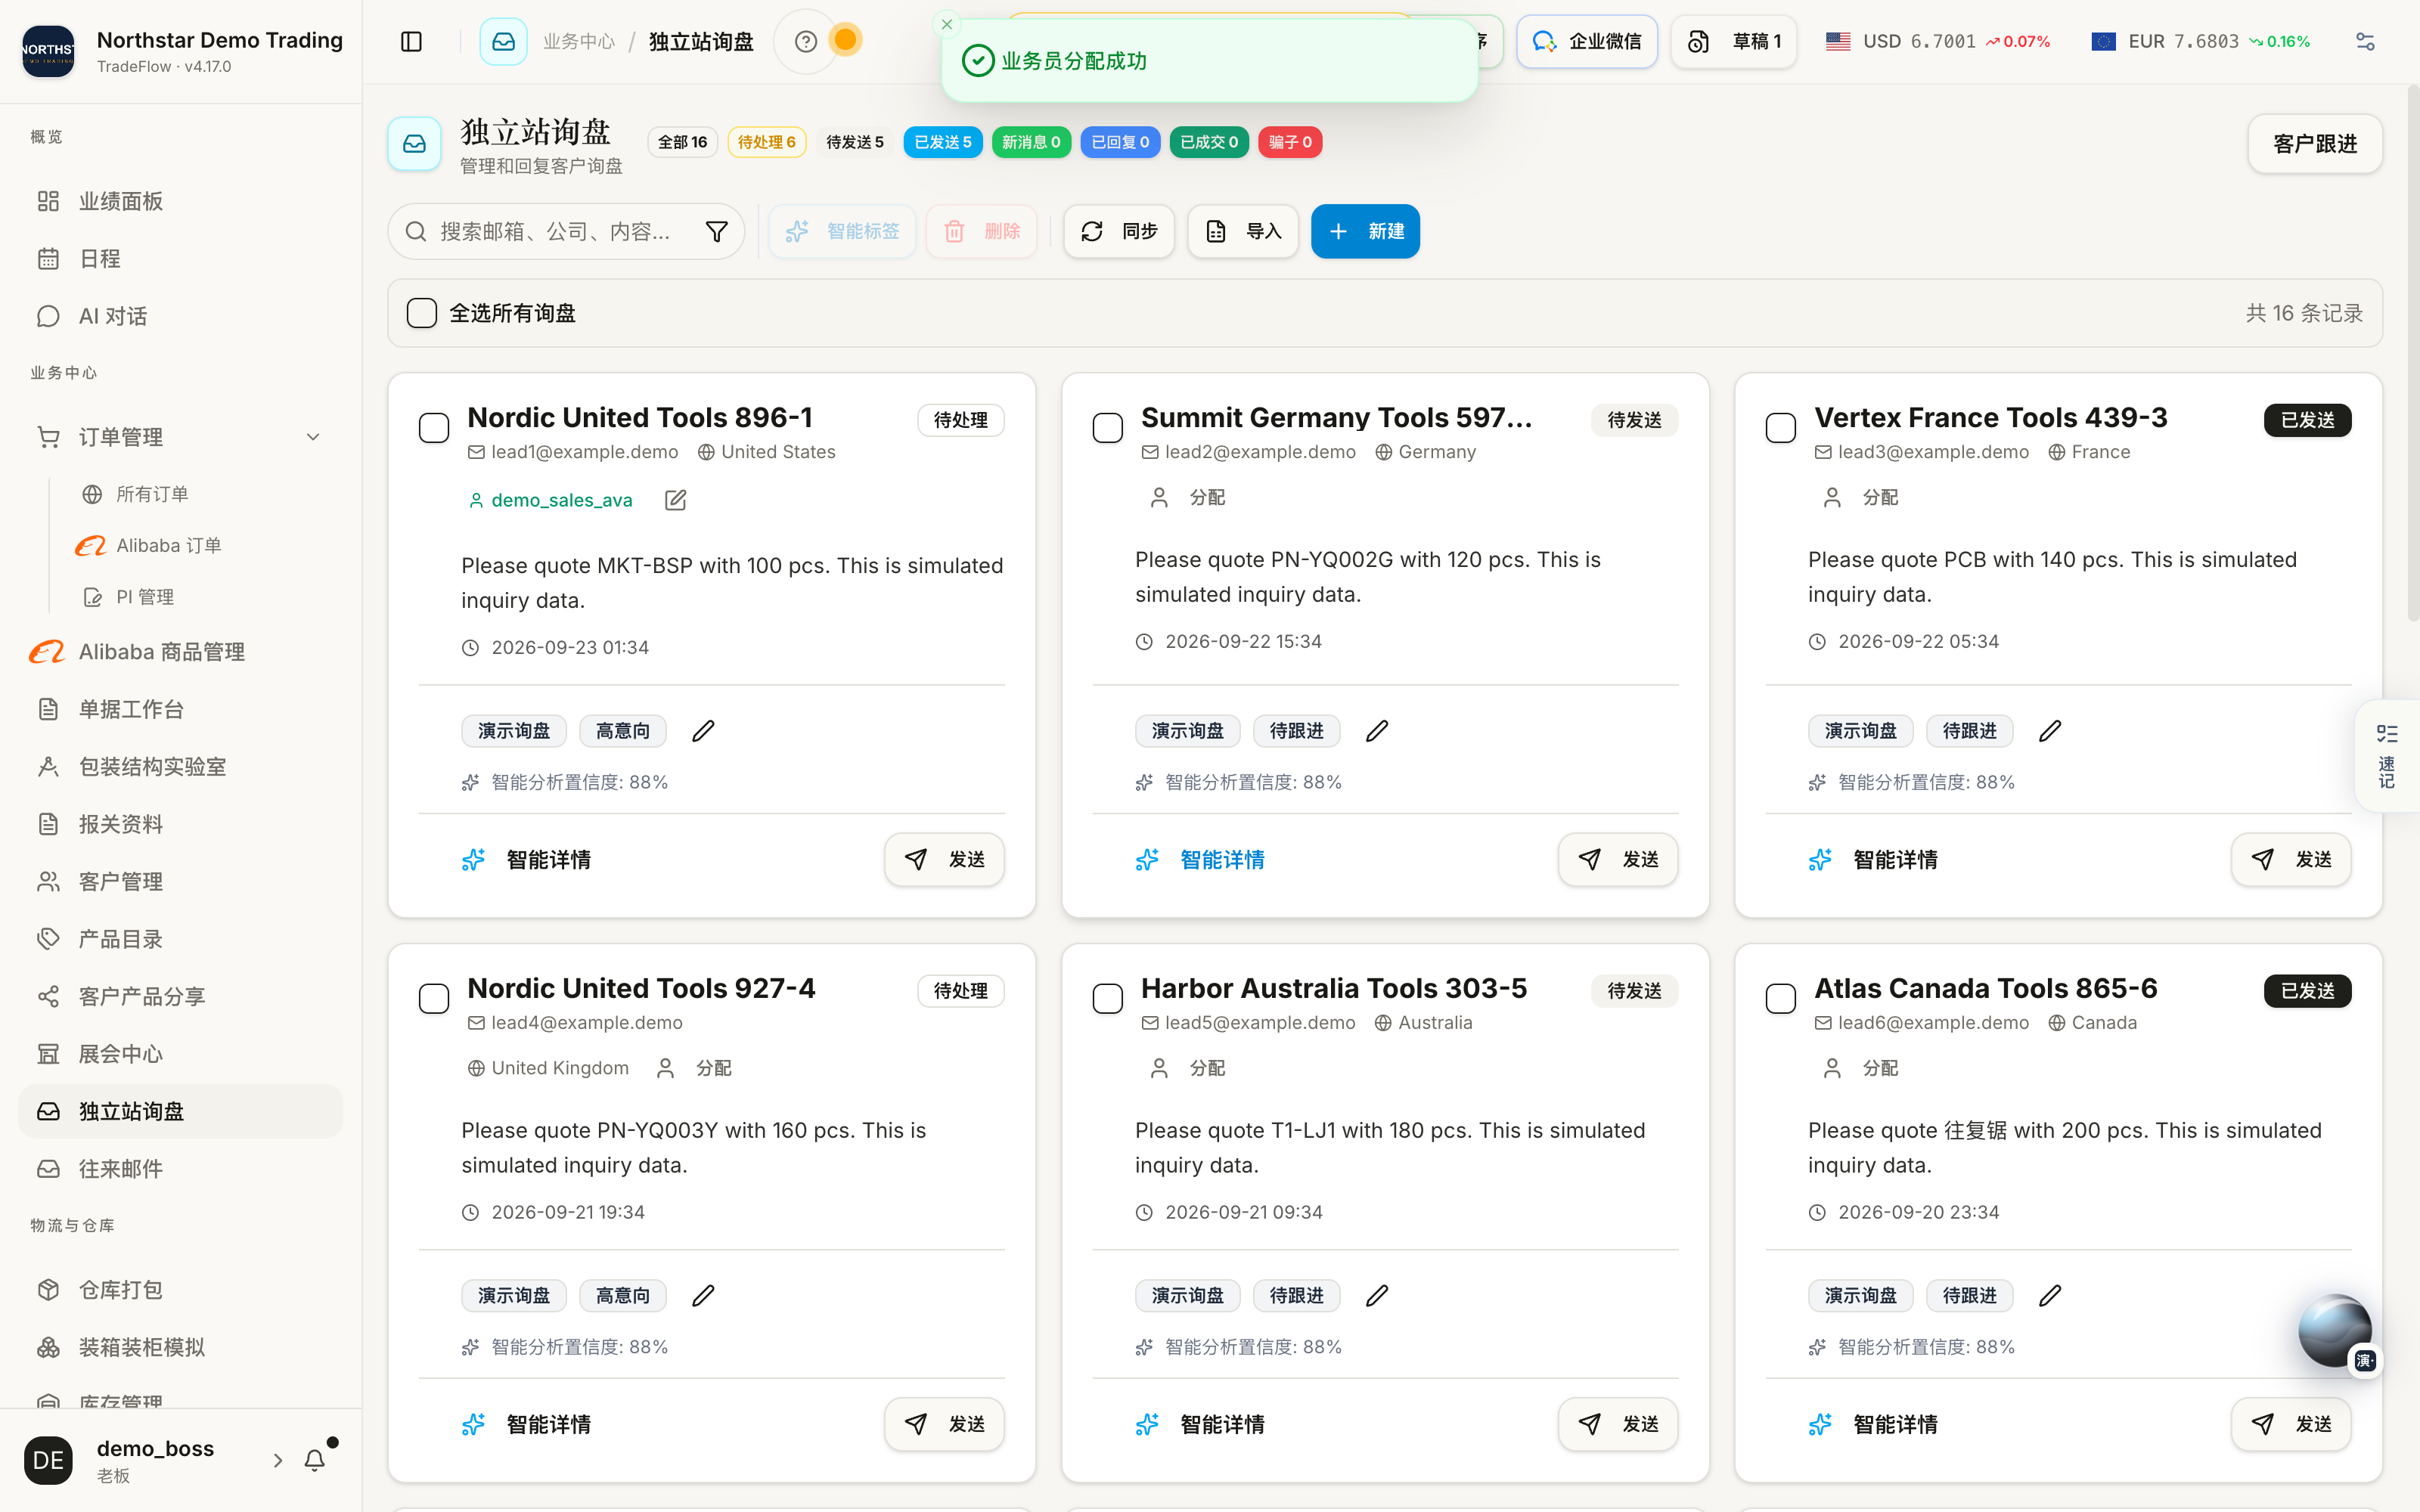Filter by 待处理 6 status tab

click(x=766, y=142)
